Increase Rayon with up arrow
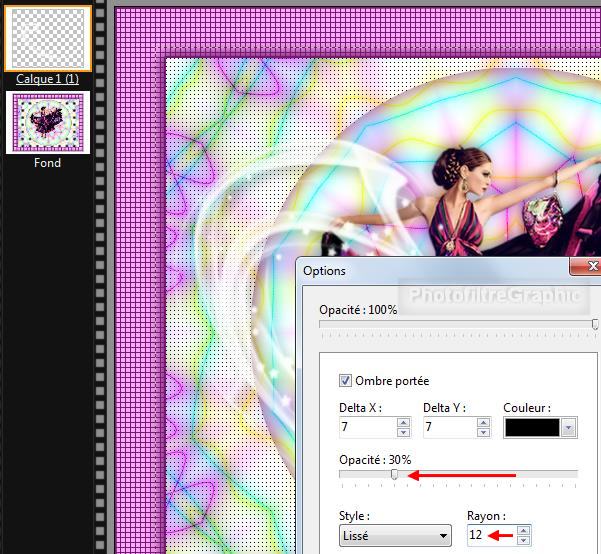 524,530
